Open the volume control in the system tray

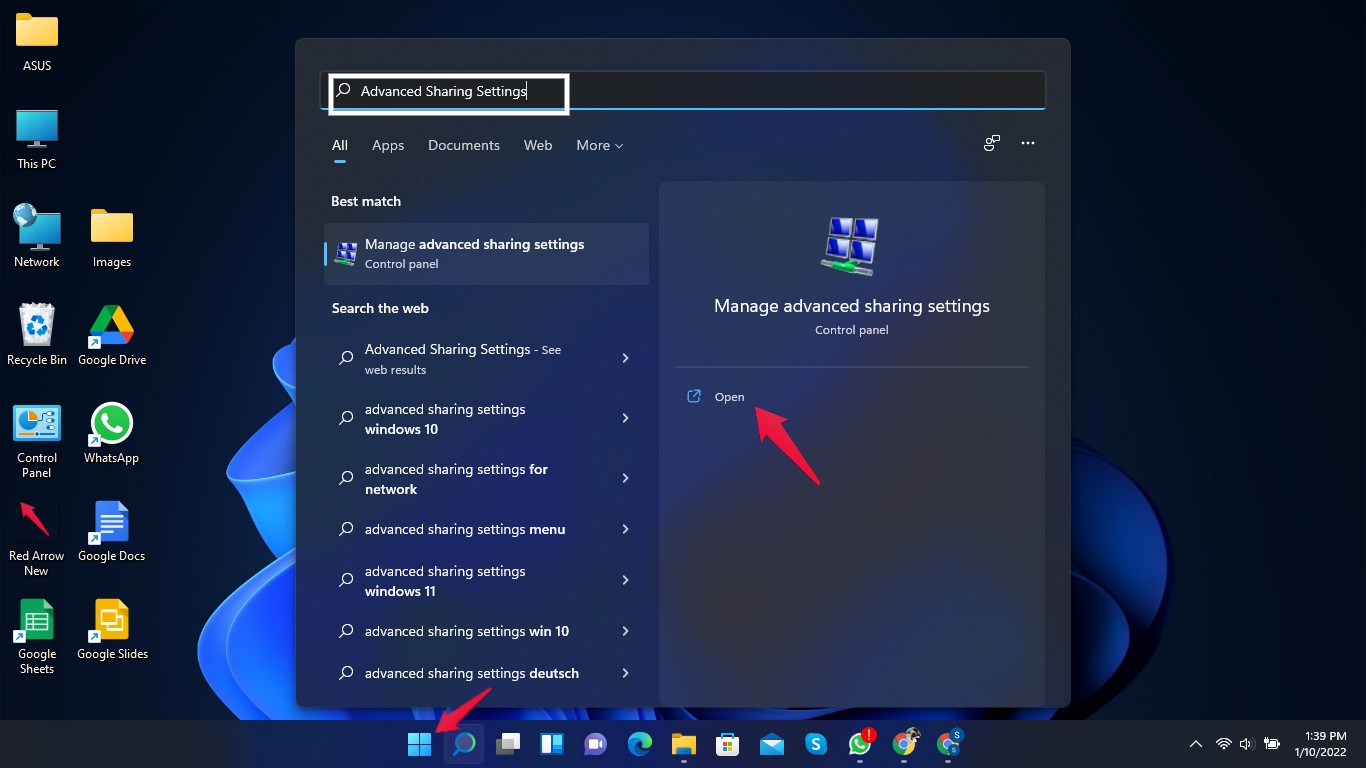1247,744
